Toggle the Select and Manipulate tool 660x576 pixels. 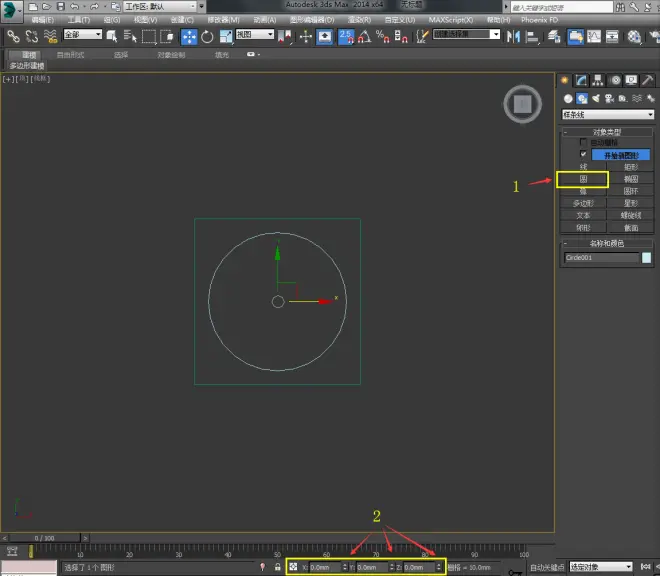pyautogui.click(x=306, y=37)
